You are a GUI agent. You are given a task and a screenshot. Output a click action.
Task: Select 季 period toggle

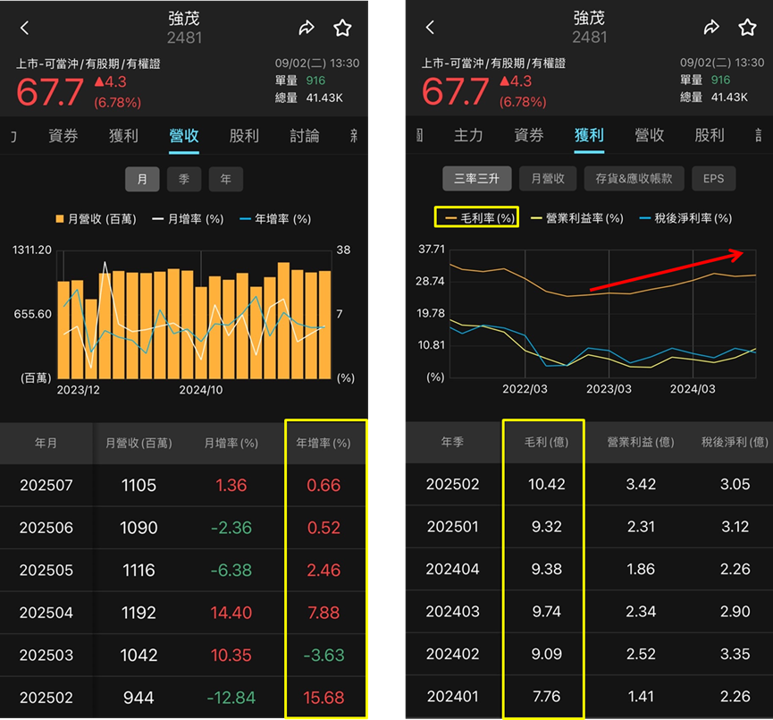coord(184,179)
